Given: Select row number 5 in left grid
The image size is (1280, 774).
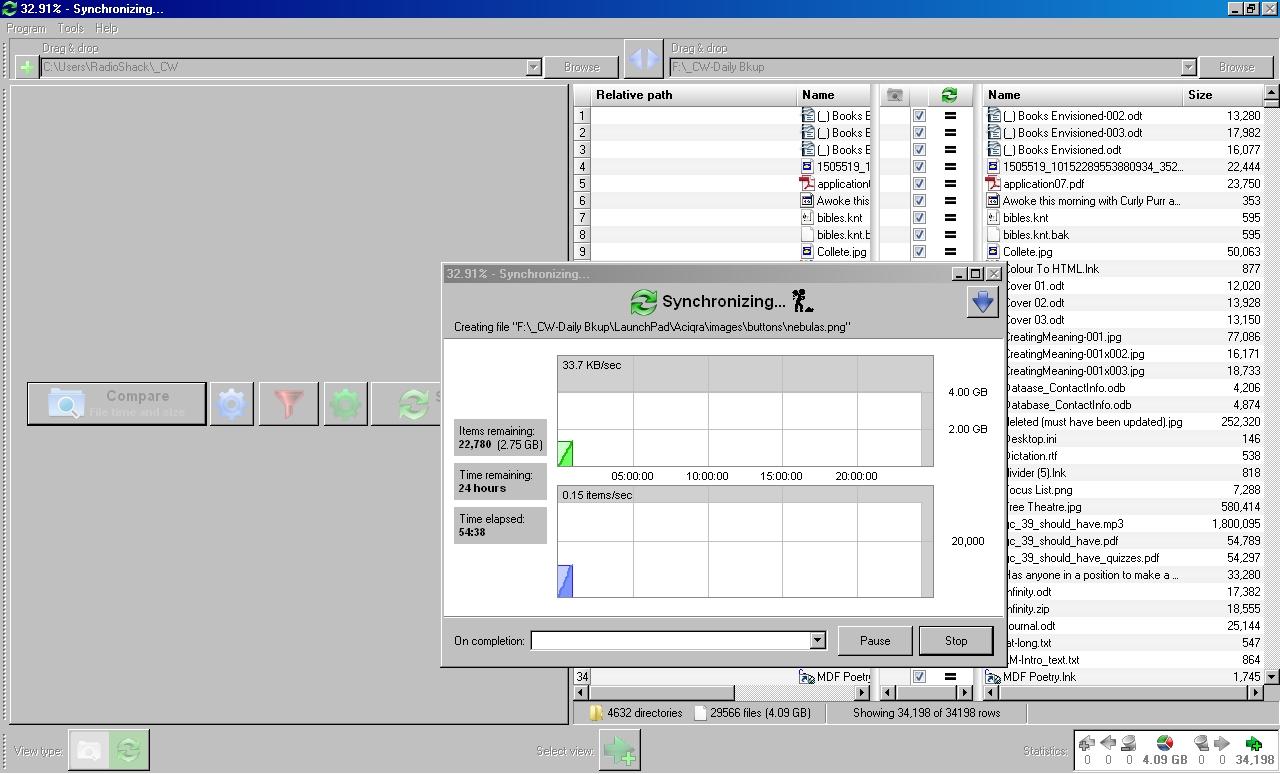Looking at the screenshot, I should pos(581,184).
